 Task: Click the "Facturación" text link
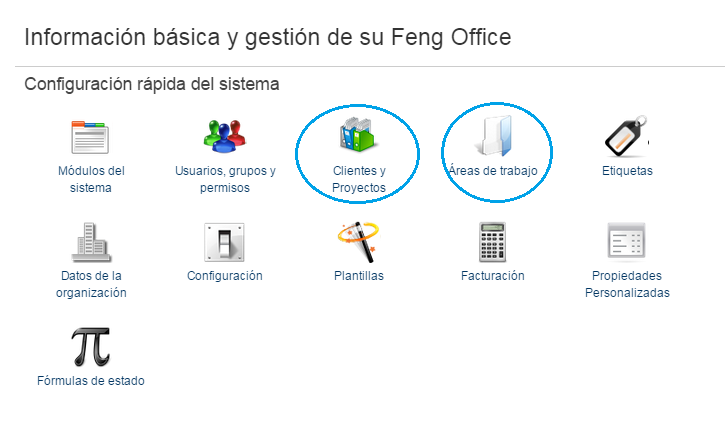point(493,276)
